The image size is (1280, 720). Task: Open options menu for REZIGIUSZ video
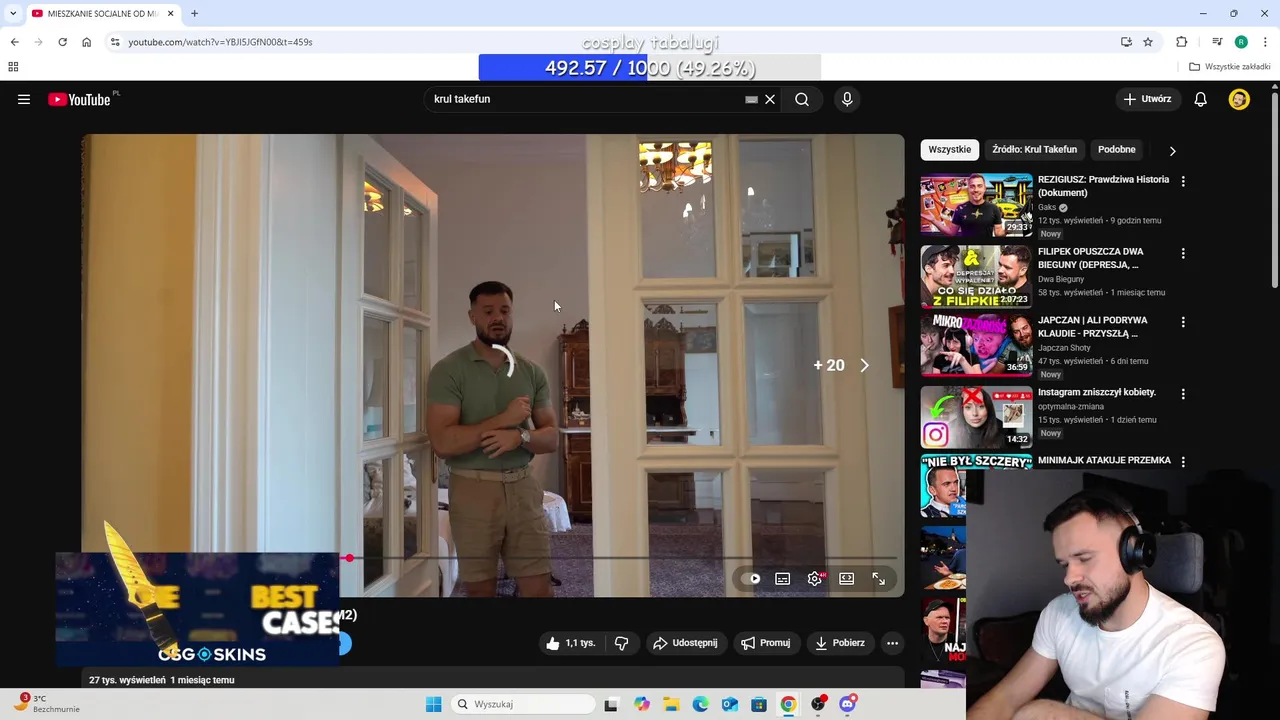tap(1183, 181)
